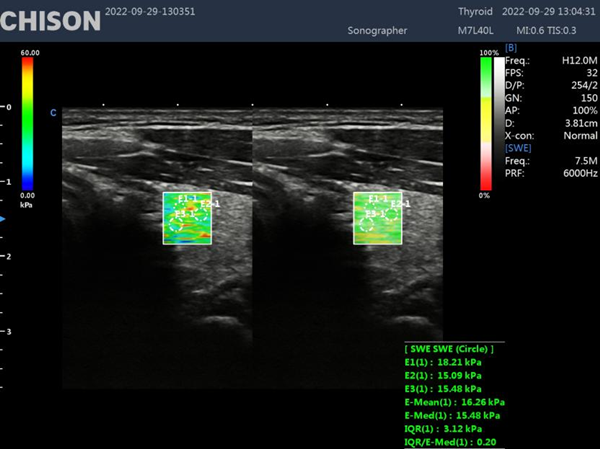Click the date time 2022-09-29 13:04:31
Viewport: 600px width, 449px height.
[549, 11]
